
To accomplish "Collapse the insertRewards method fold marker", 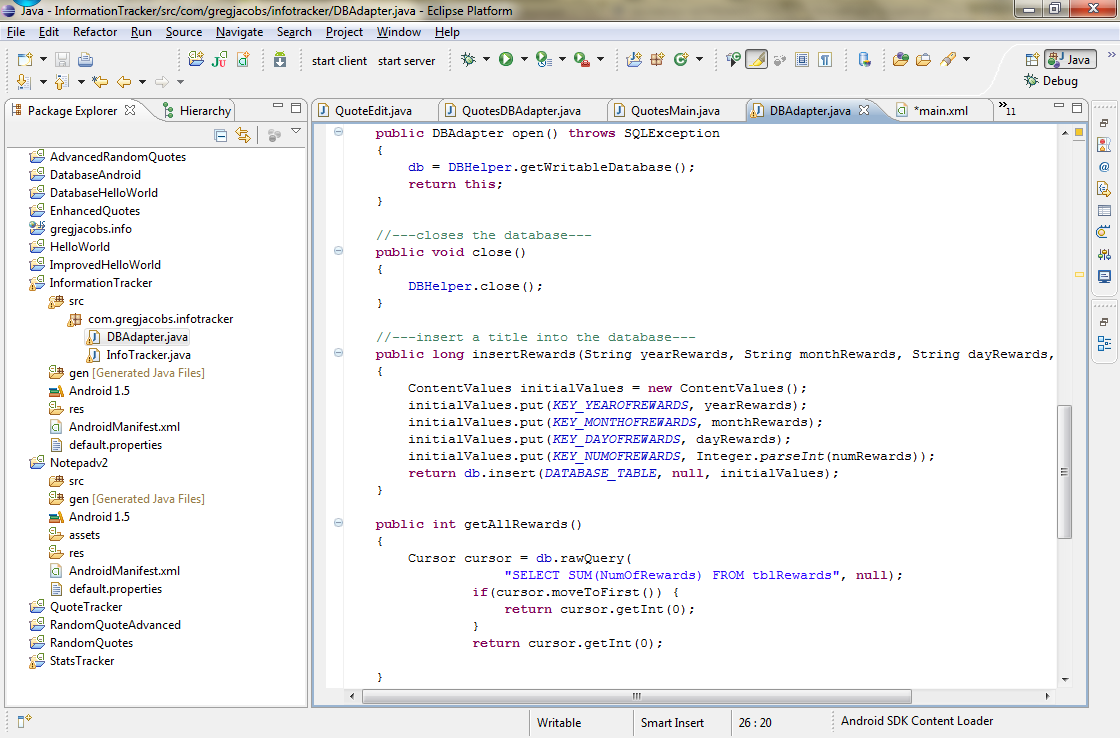I will pyautogui.click(x=339, y=354).
